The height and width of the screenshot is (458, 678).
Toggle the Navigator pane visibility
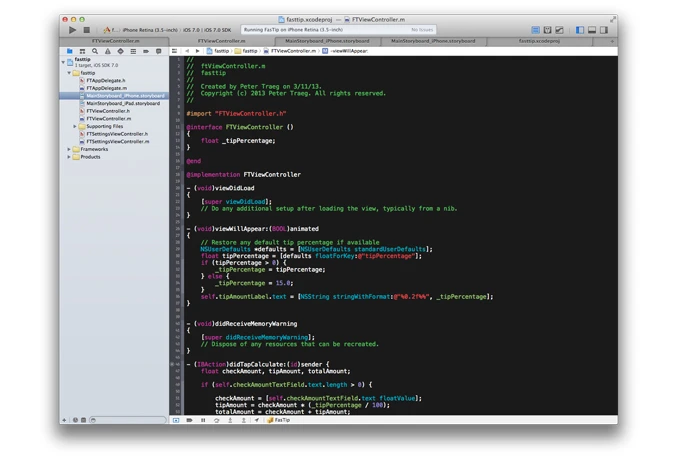click(580, 30)
